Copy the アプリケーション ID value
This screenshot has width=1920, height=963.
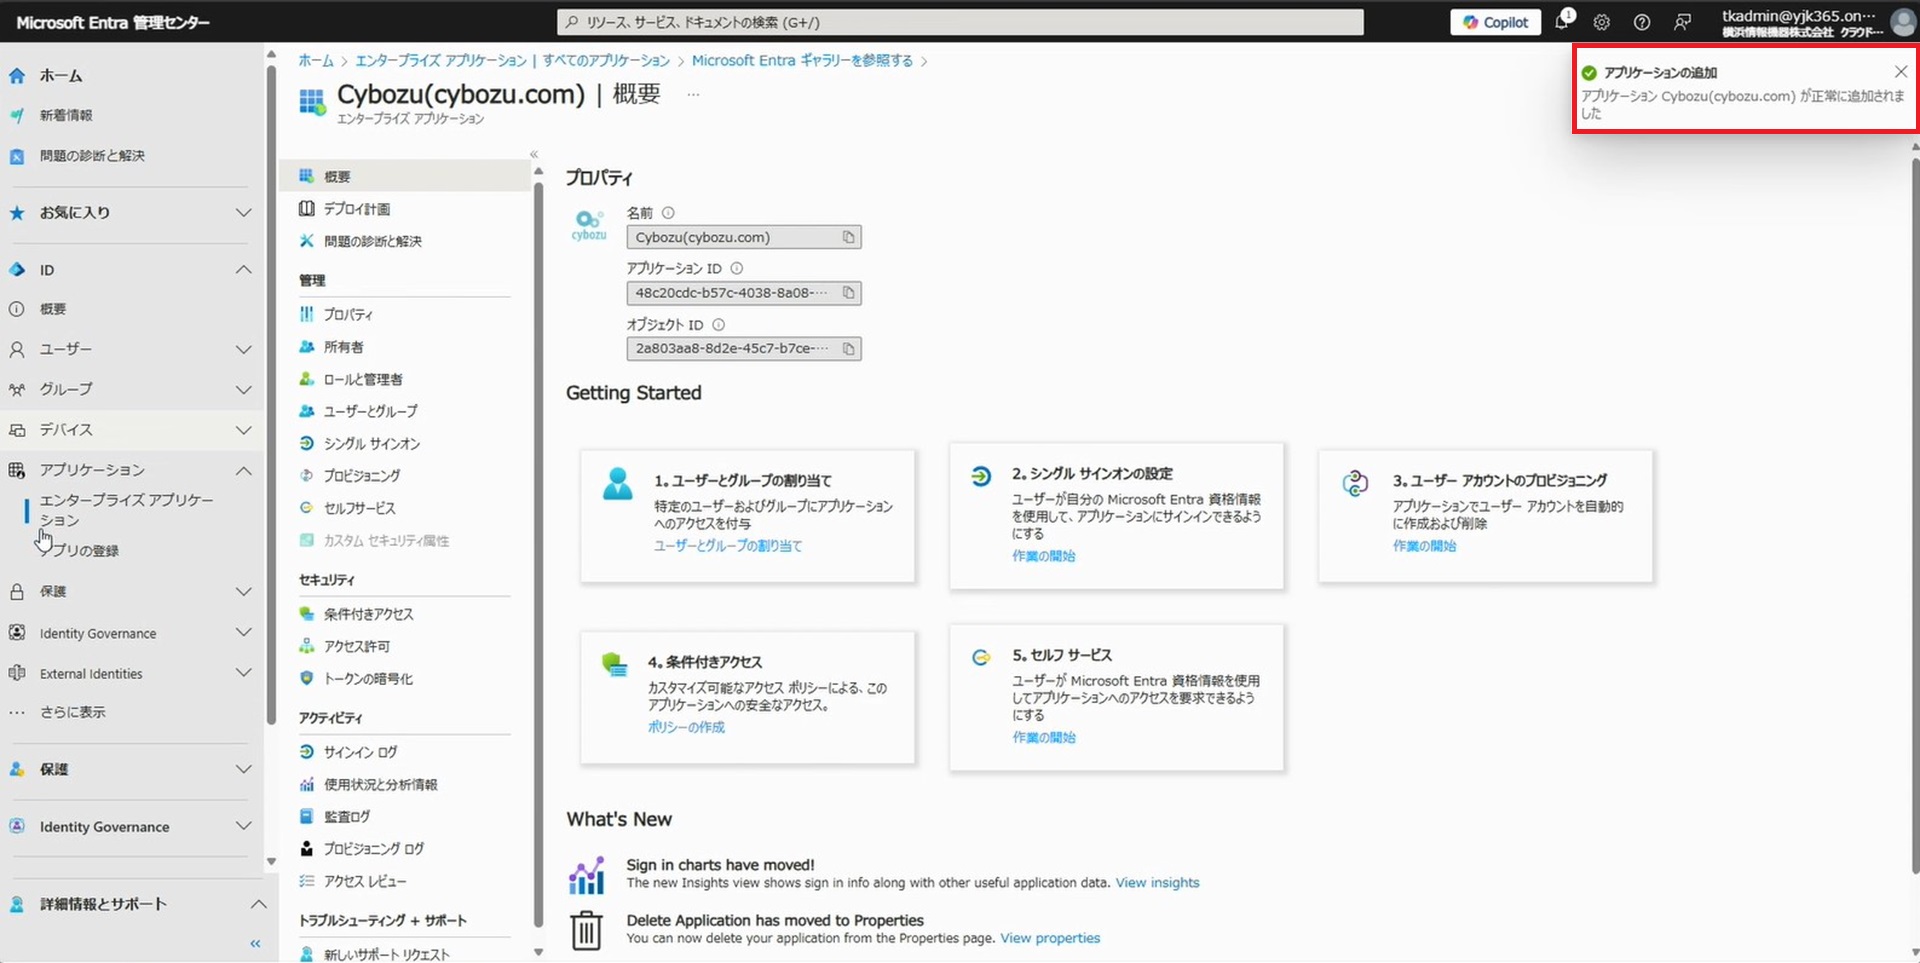point(848,293)
